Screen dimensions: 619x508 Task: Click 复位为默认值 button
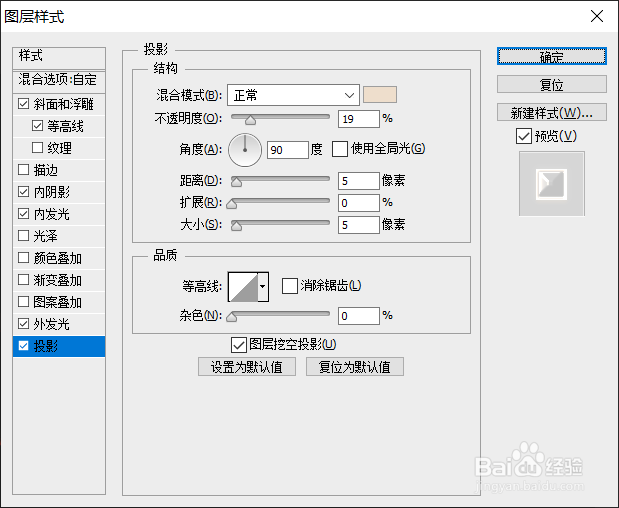click(x=355, y=367)
